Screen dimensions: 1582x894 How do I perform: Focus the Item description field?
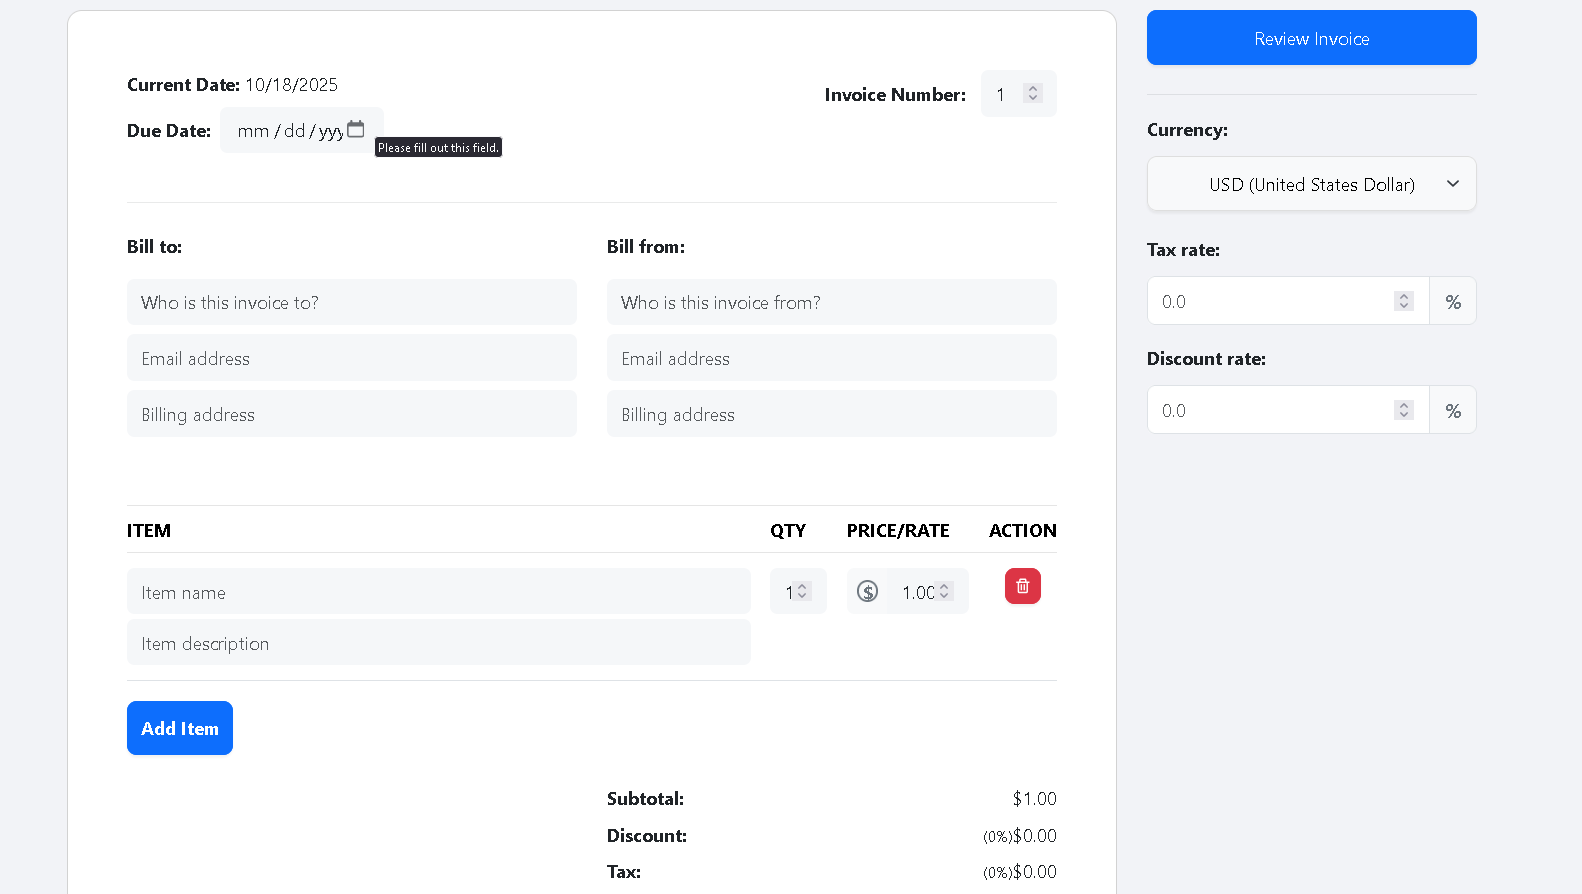coord(439,643)
